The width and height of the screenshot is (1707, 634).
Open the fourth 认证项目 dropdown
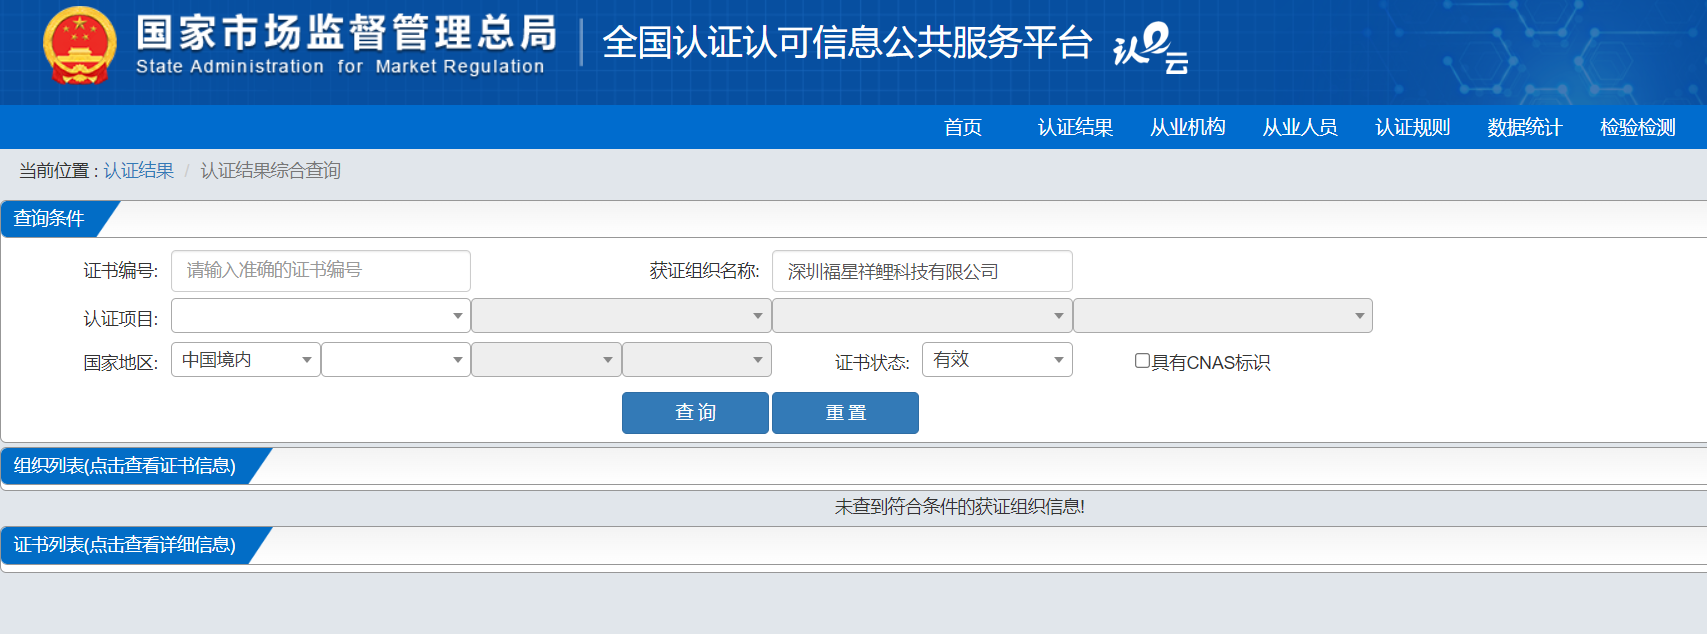click(1223, 316)
